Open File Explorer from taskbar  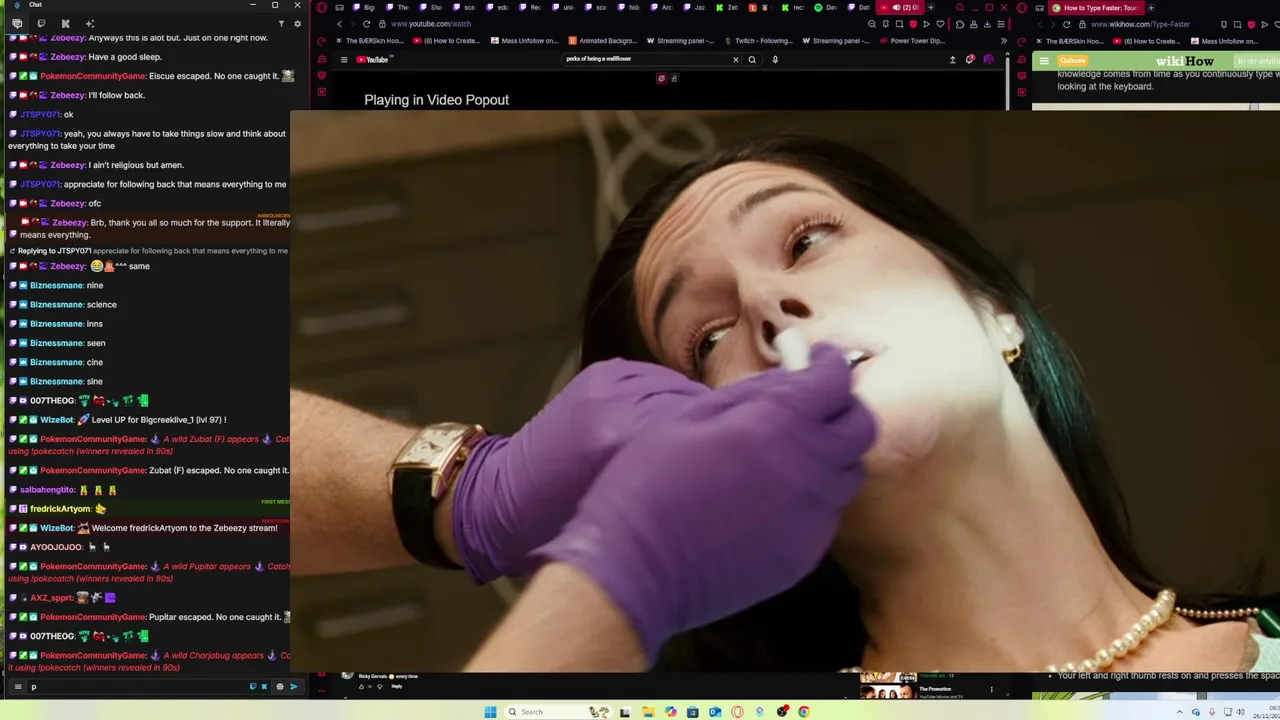[x=648, y=712]
